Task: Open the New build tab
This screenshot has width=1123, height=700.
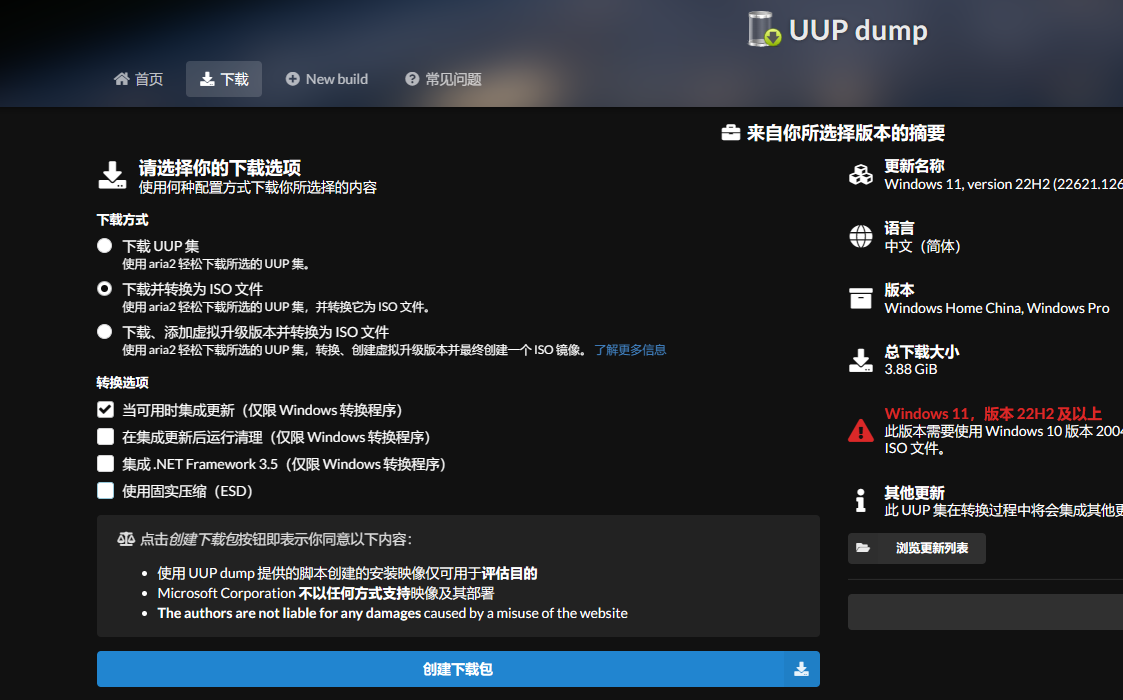Action: 327,79
